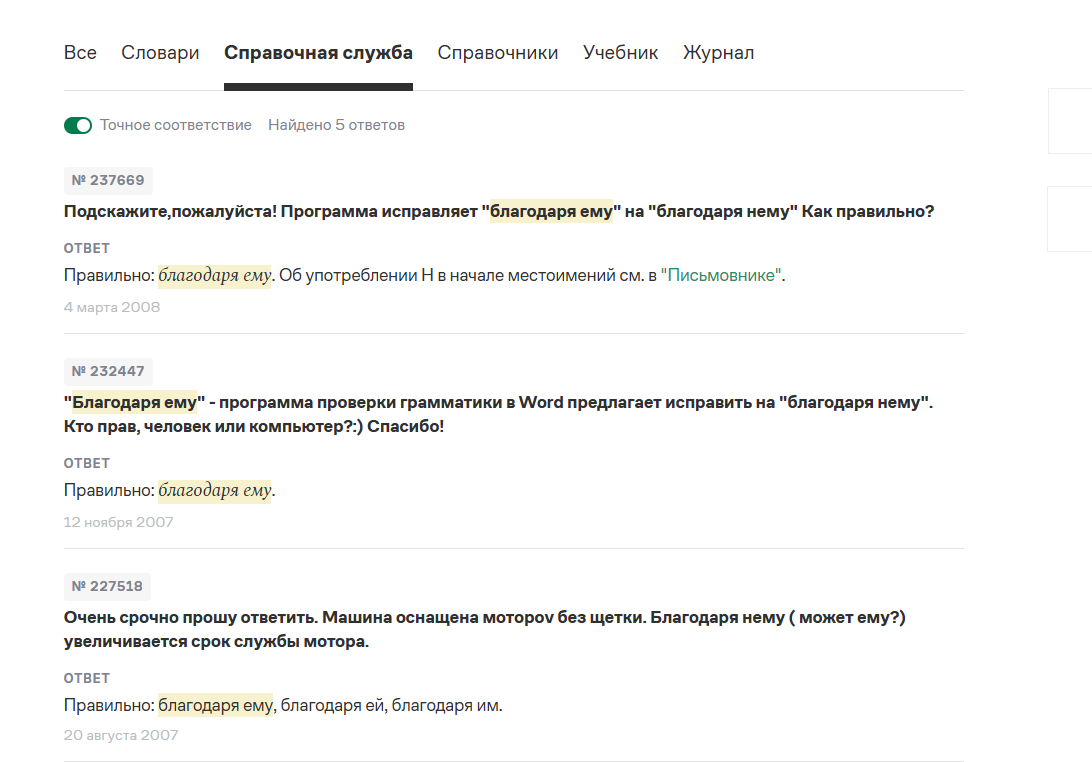Screen dimensions: 1092x762
Task: Open the Журнал tab
Action: click(719, 53)
